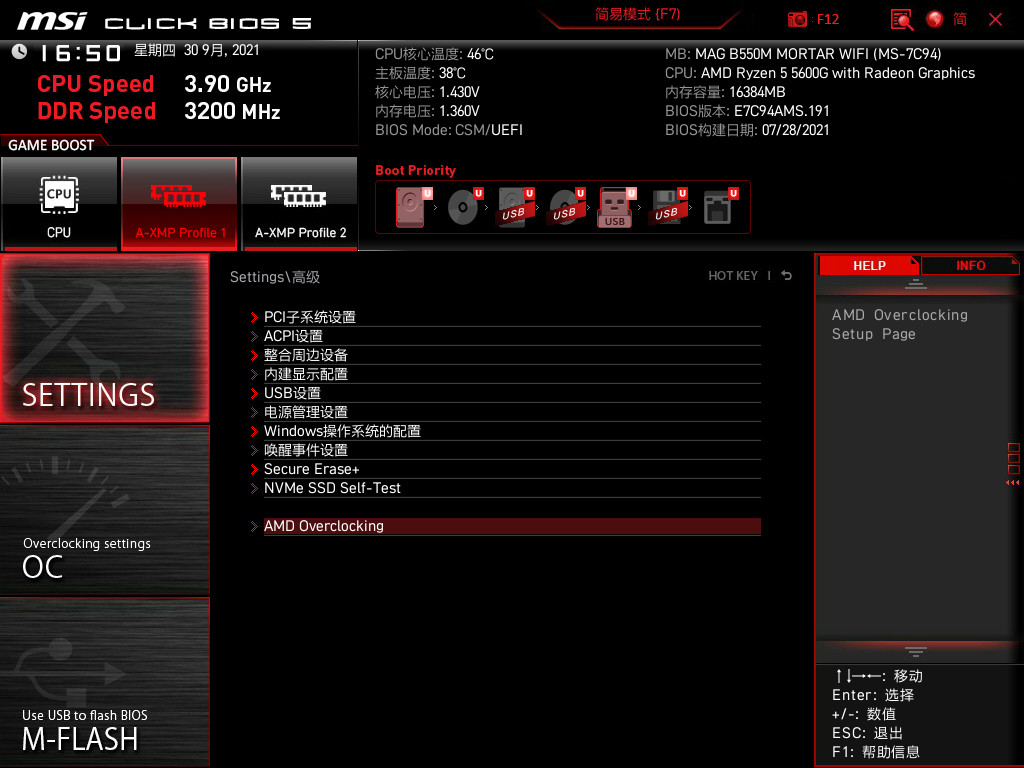Select the CPU overclocking icon
Viewport: 1024px width, 768px height.
pos(59,203)
